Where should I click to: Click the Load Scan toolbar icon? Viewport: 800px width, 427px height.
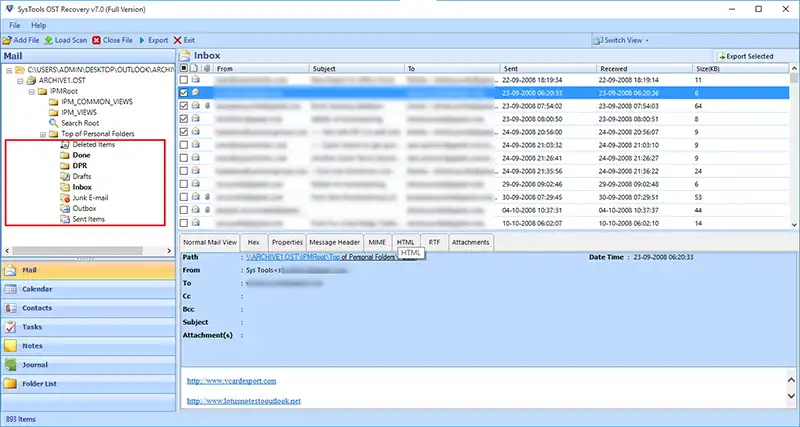tap(48, 40)
